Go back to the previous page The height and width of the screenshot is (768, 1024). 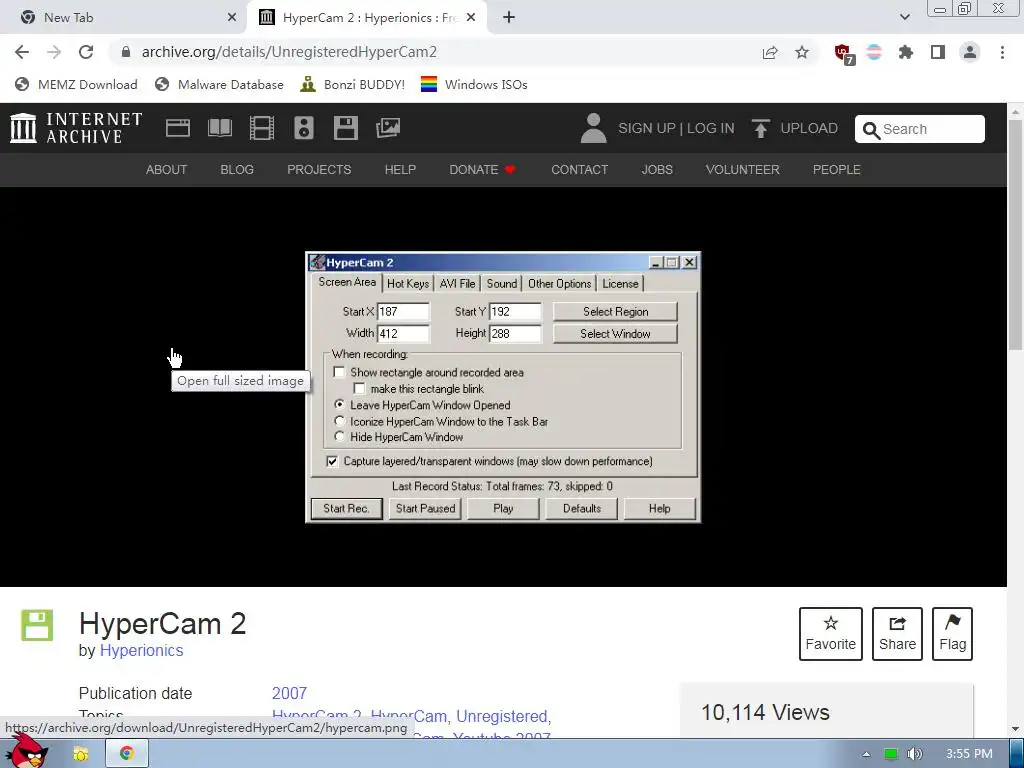22,52
